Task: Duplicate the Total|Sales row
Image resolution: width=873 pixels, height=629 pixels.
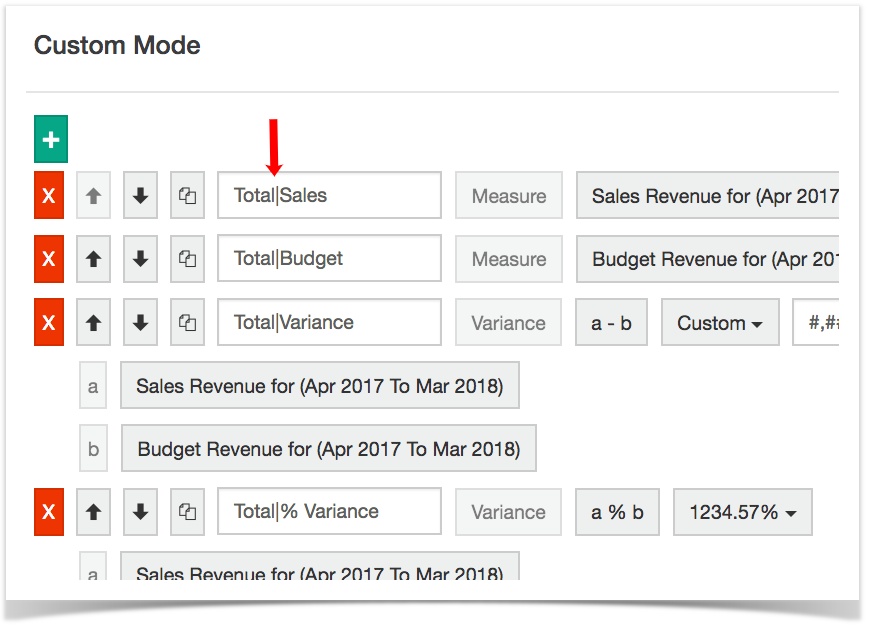Action: coord(188,195)
